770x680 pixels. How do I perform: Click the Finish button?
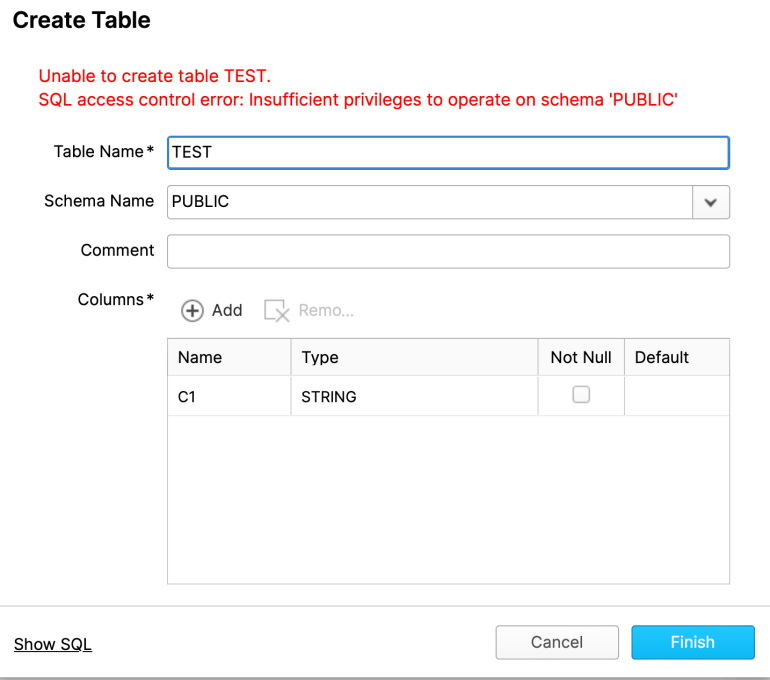point(693,642)
